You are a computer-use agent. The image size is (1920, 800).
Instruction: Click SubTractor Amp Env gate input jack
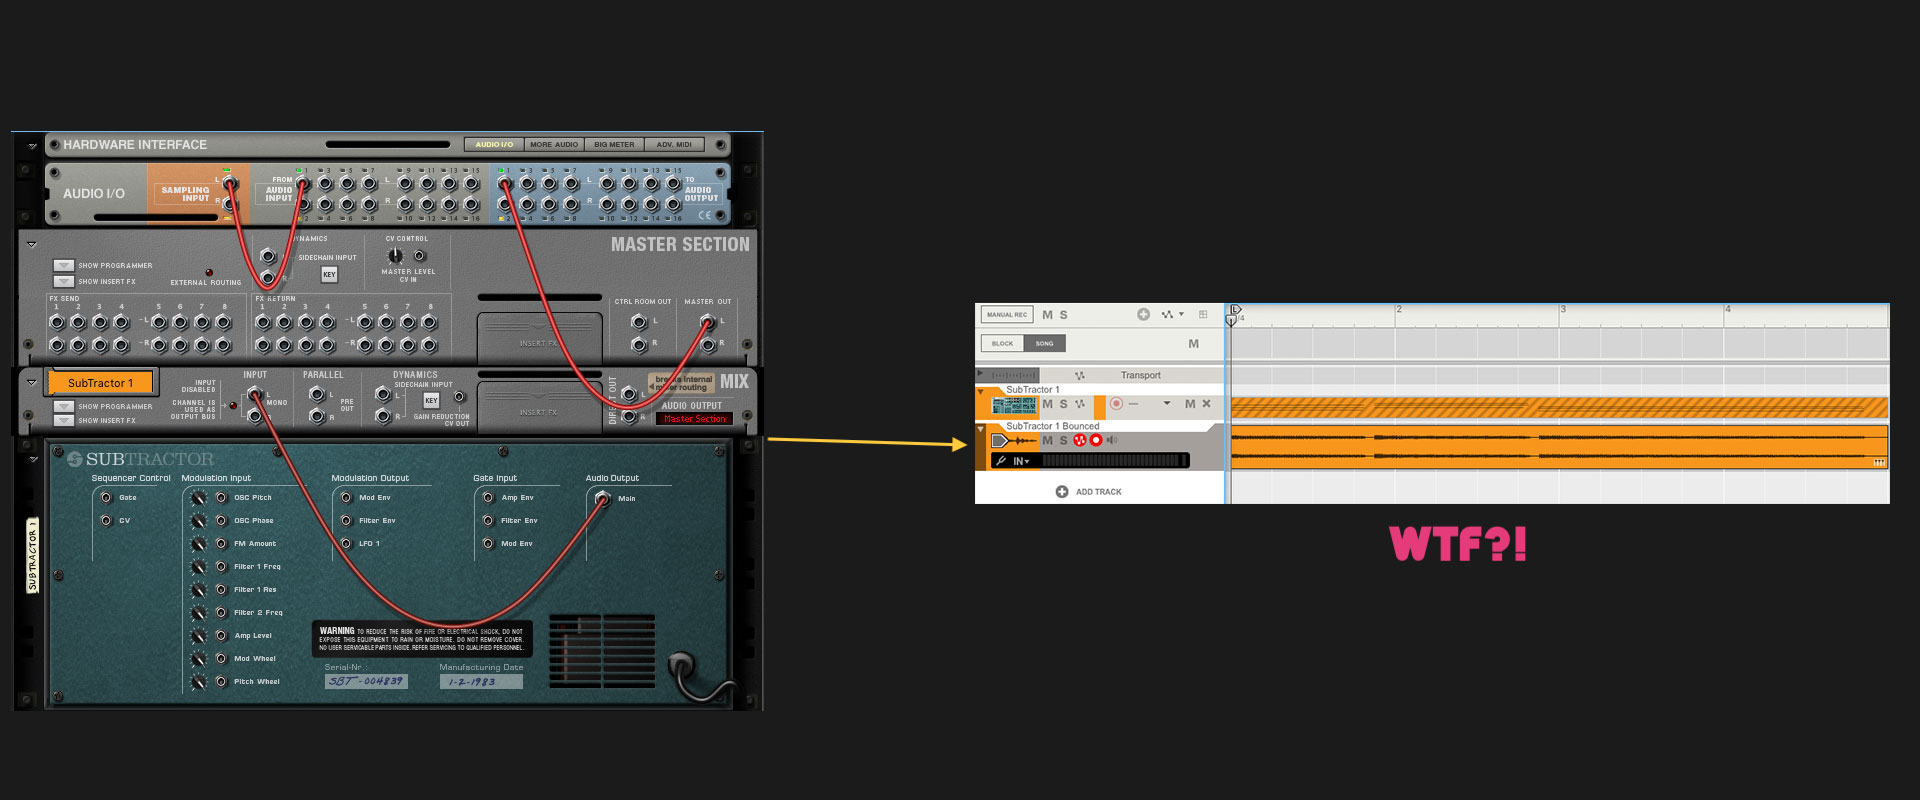(488, 497)
